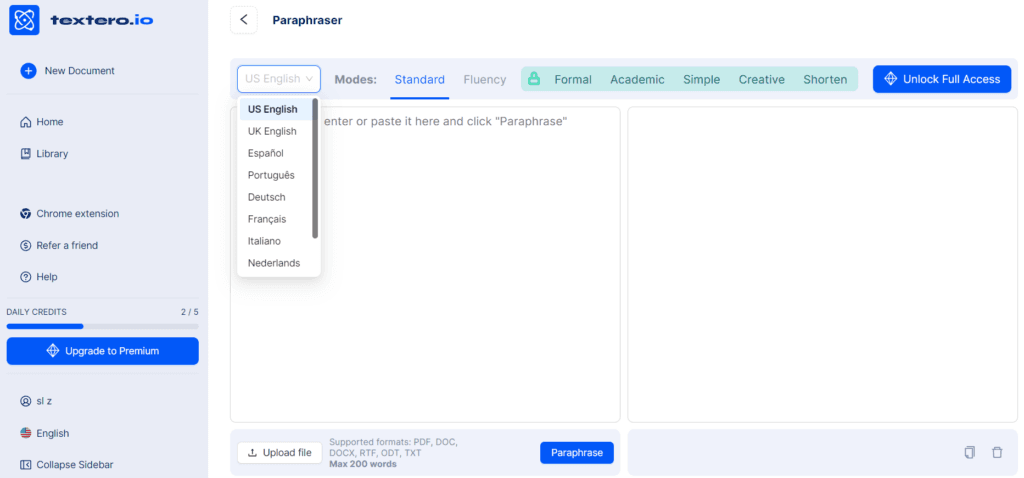Screen dimensions: 1024x478
Task: Go to Home in the sidebar
Action: pos(42,122)
